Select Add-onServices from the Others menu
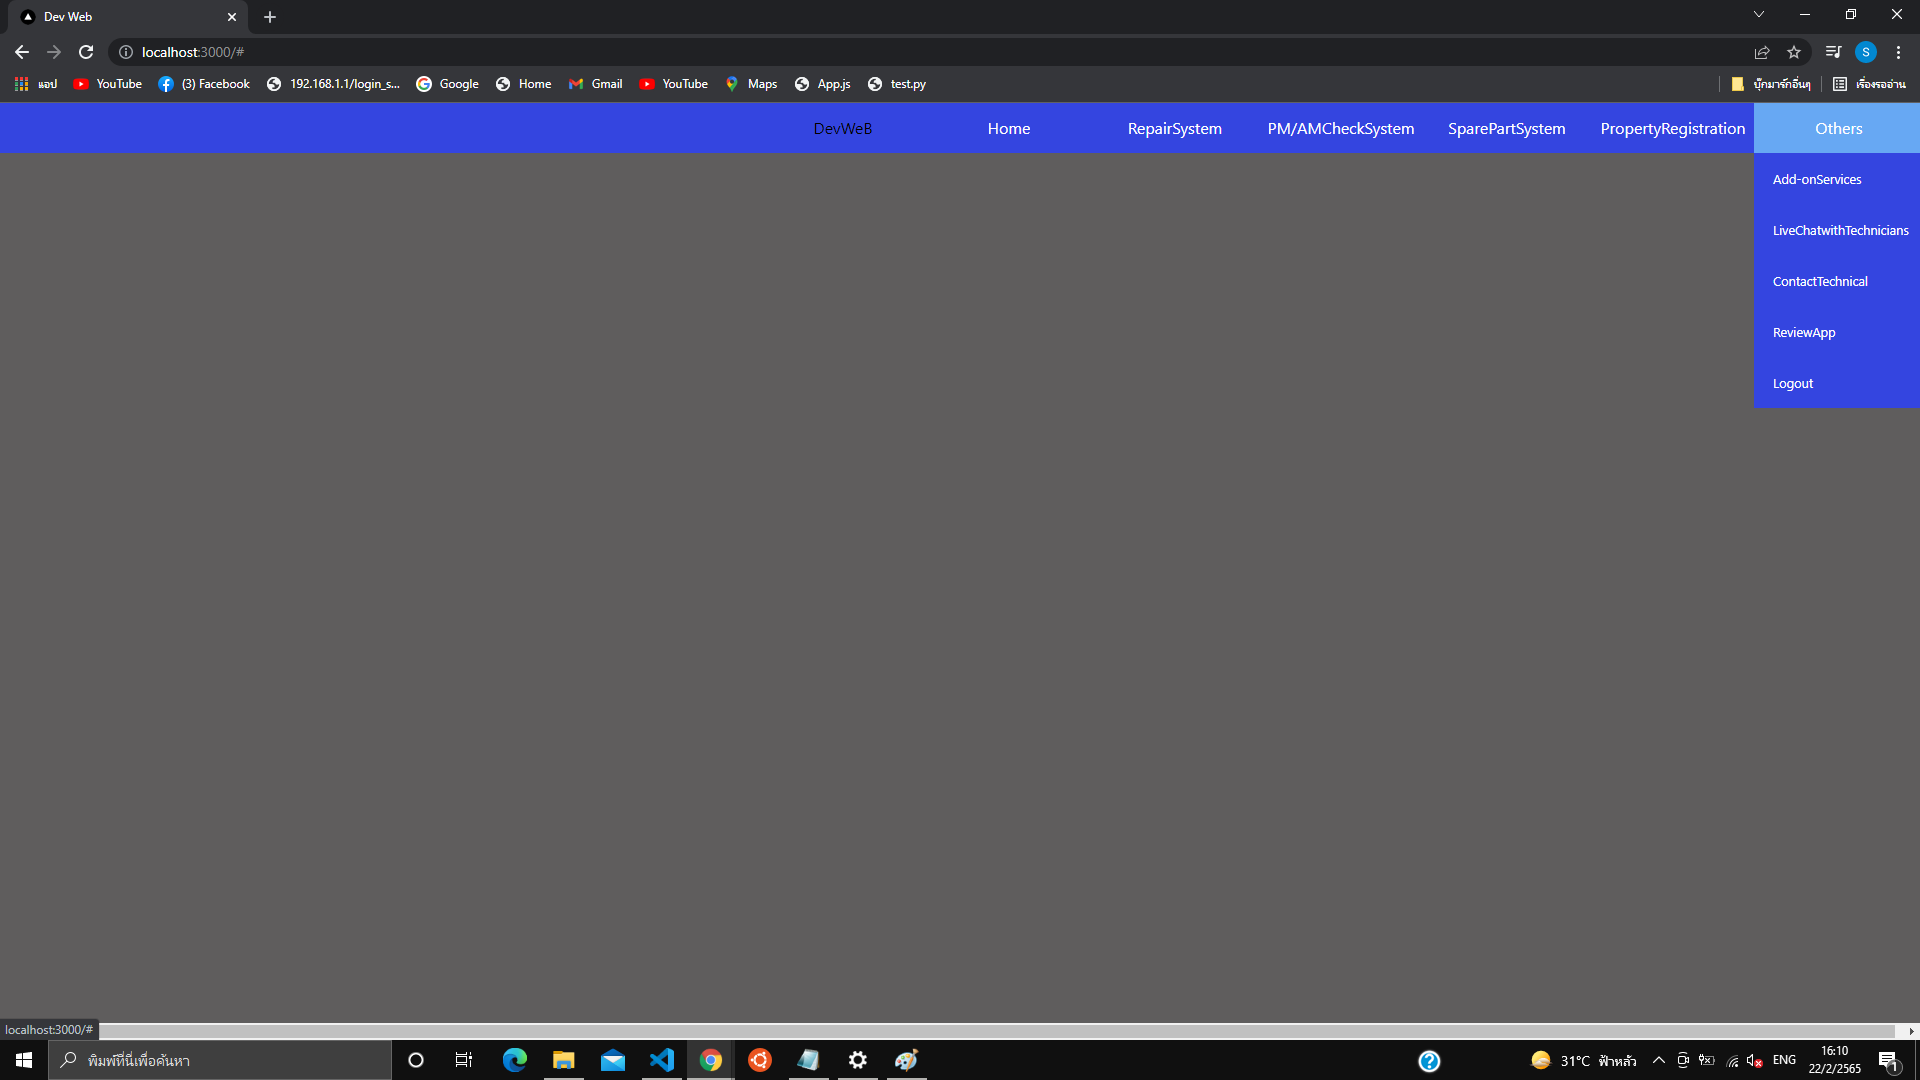1920x1080 pixels. pos(1817,180)
